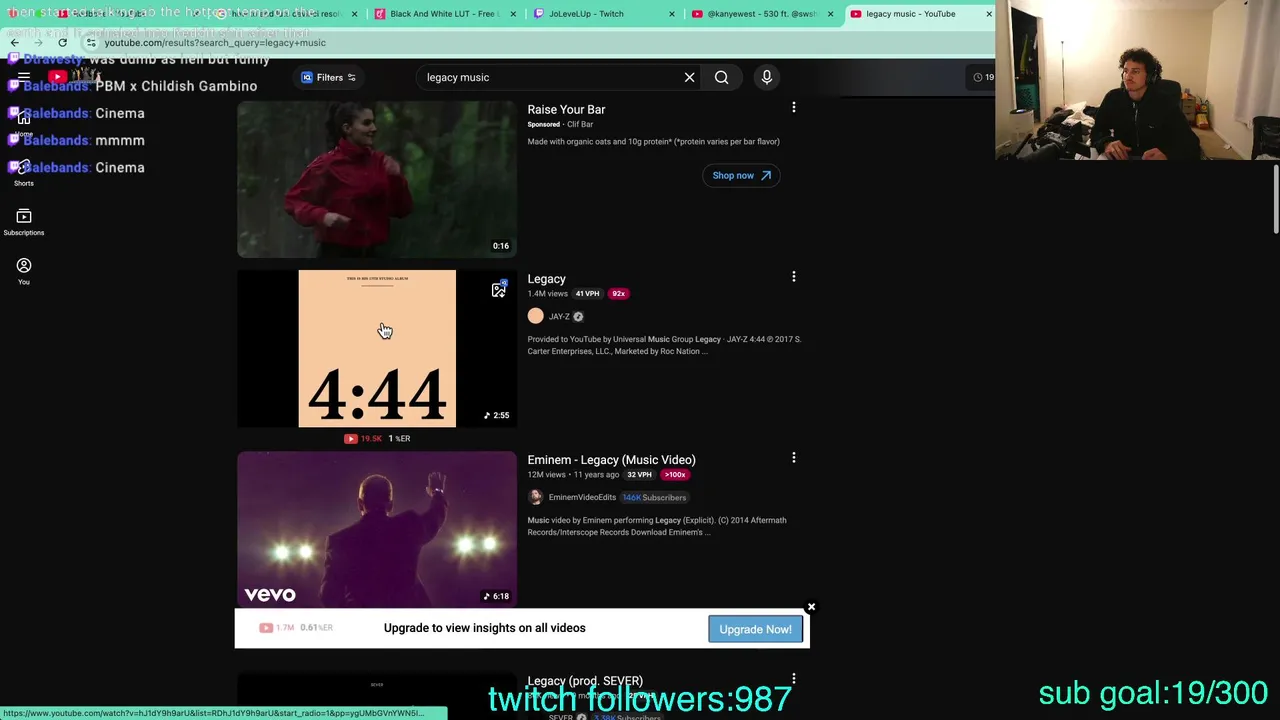Open more options for Eminem Legacy video
1280x720 pixels.
[x=794, y=458]
